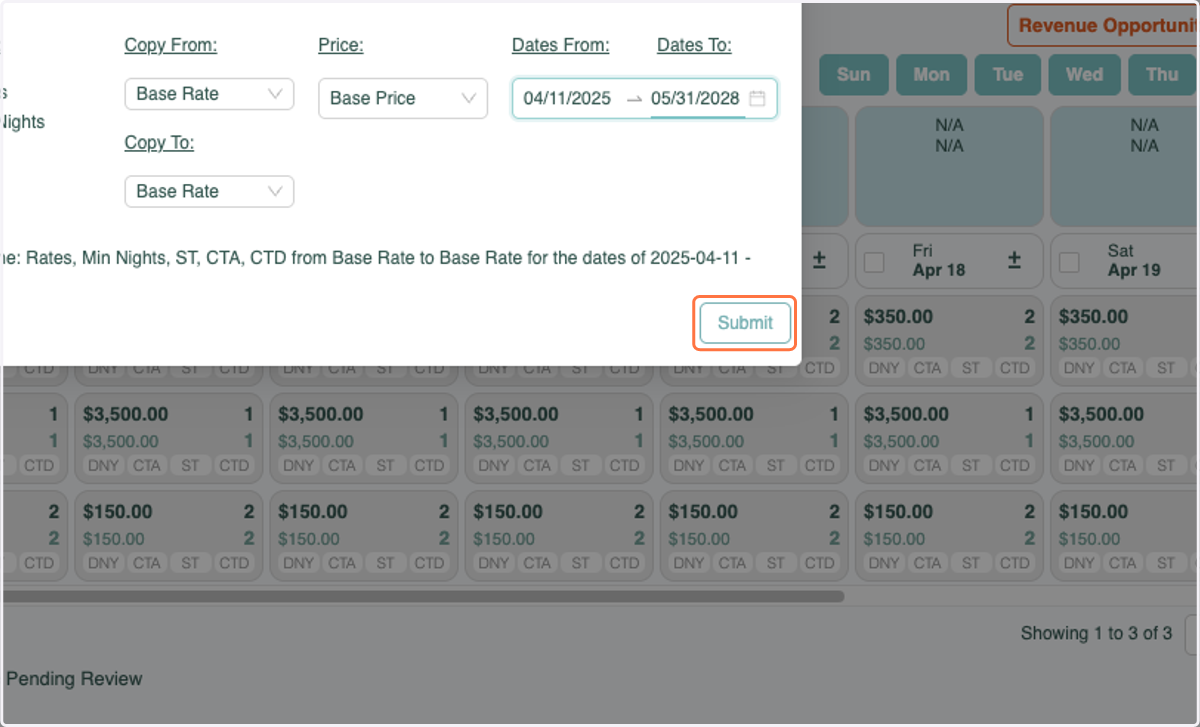Viewport: 1200px width, 727px height.
Task: Toggle ST on Sat $150.00 cell
Action: (x=1166, y=563)
